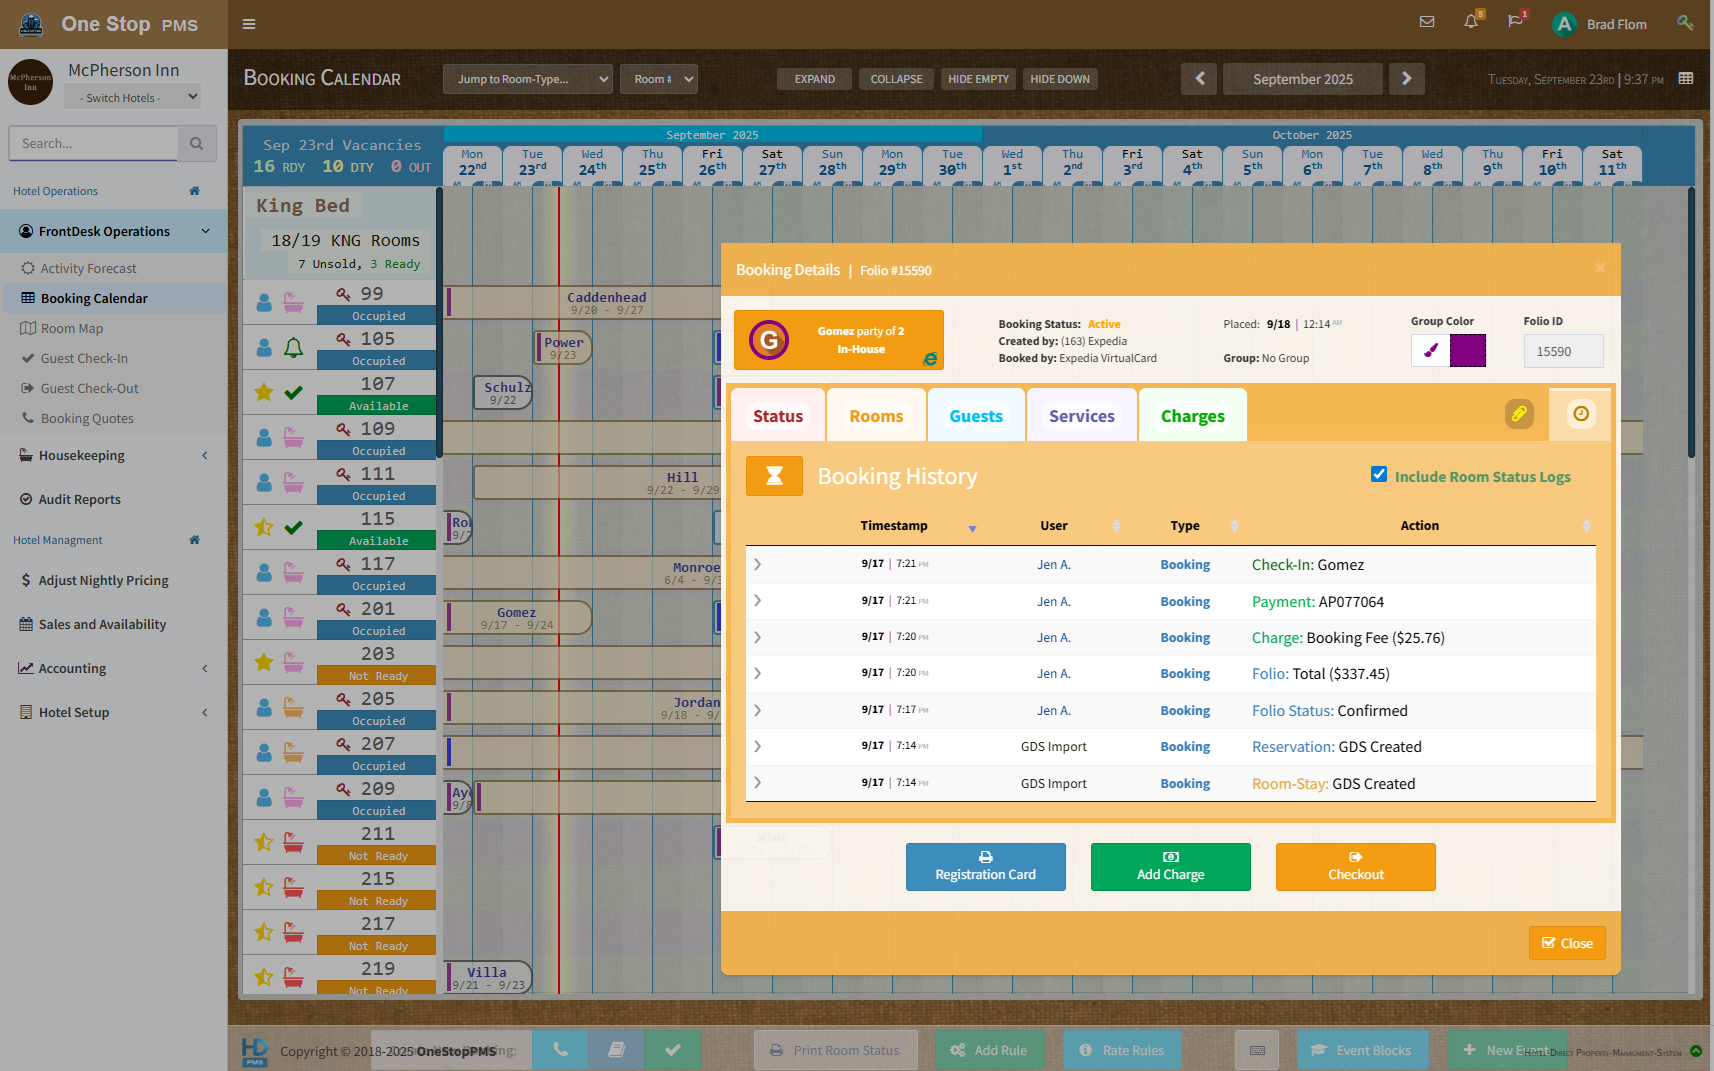This screenshot has height=1071, width=1714.
Task: Click the flag alerts icon
Action: click(x=1515, y=22)
